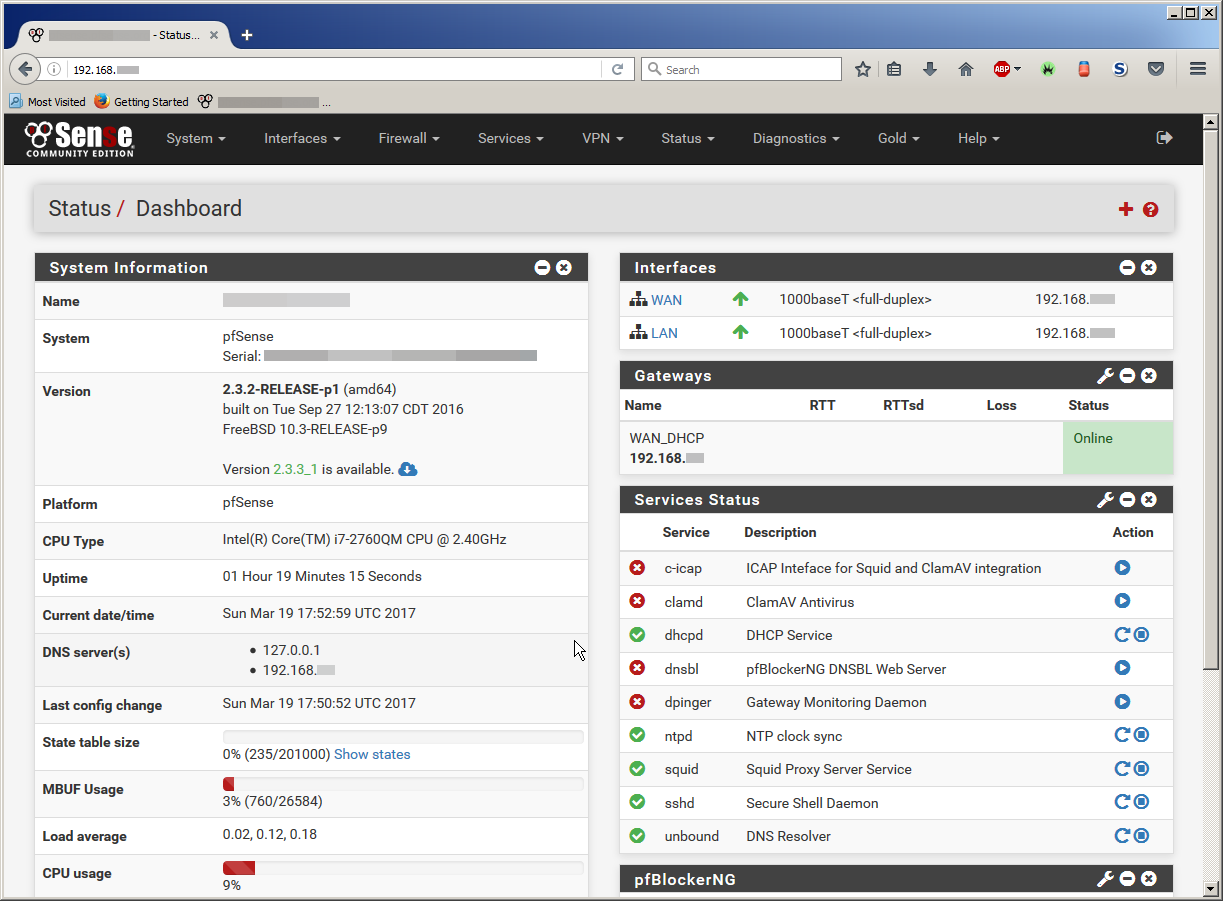
Task: Stop the squid proxy service
Action: [1141, 769]
